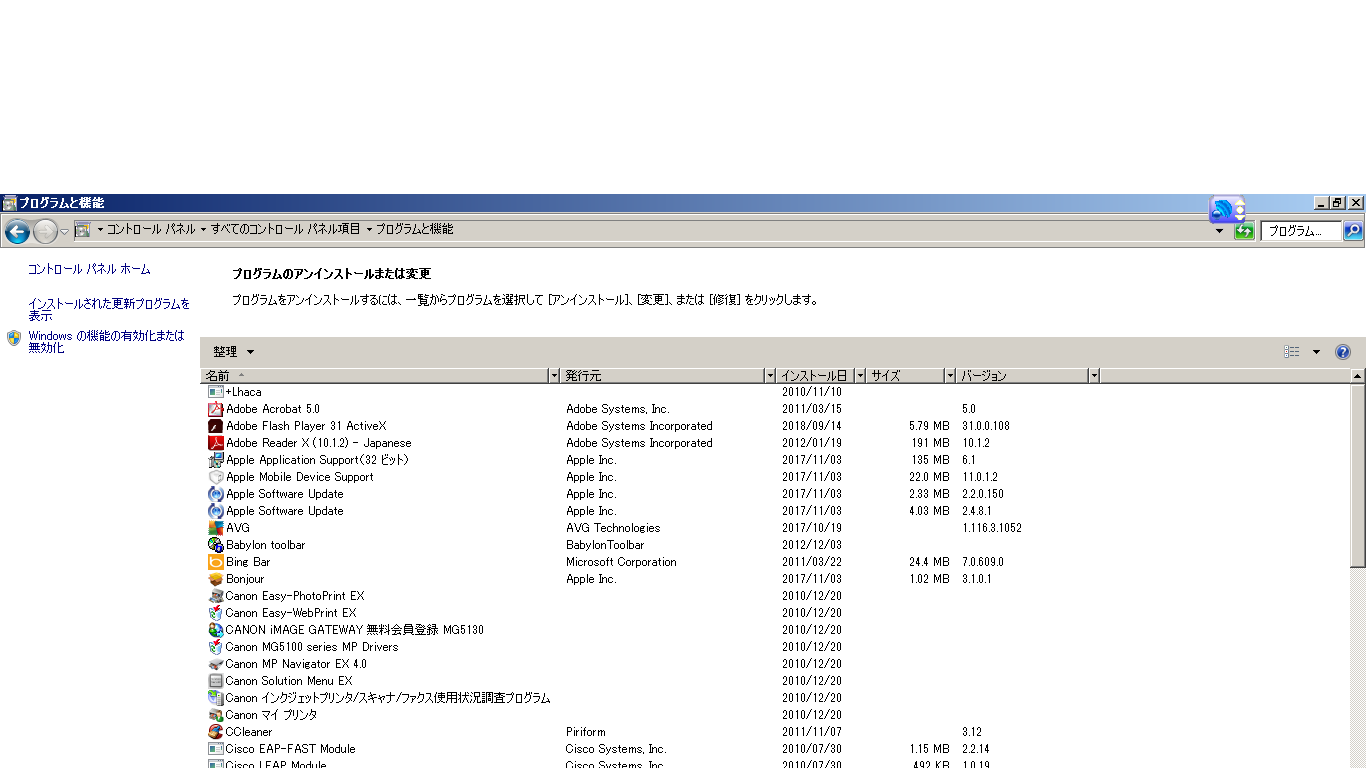Expand the 名前 column filter arrow
This screenshot has height=768, width=1366.
[554, 376]
